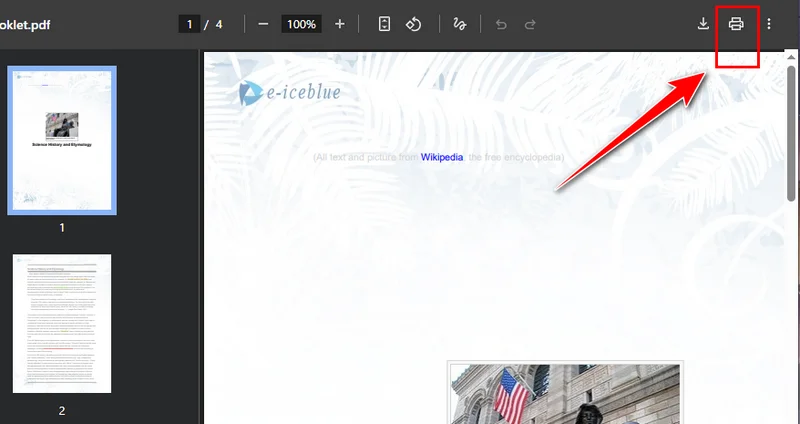Click the total page count 4
The height and width of the screenshot is (424, 800).
[219, 24]
